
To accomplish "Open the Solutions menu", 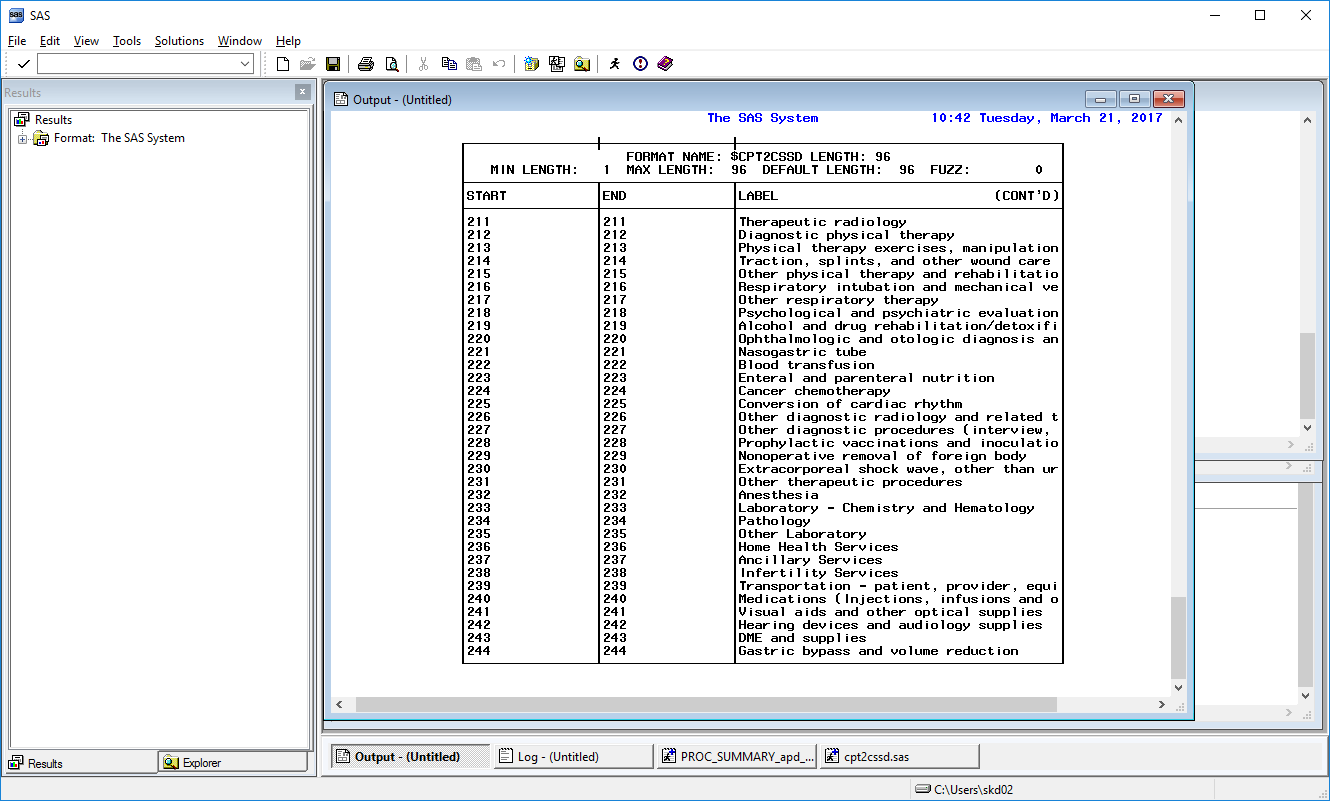I will click(179, 41).
